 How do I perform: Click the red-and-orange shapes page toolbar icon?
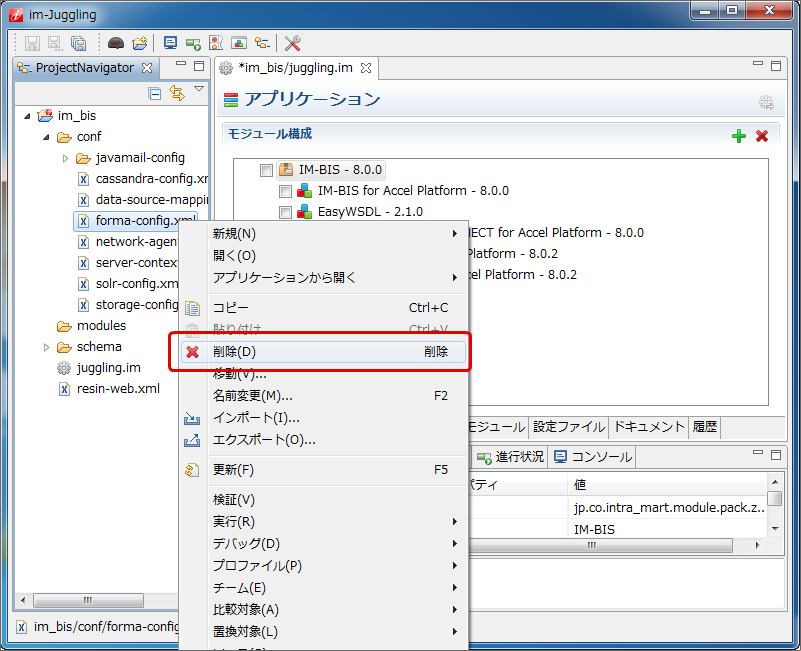[216, 43]
